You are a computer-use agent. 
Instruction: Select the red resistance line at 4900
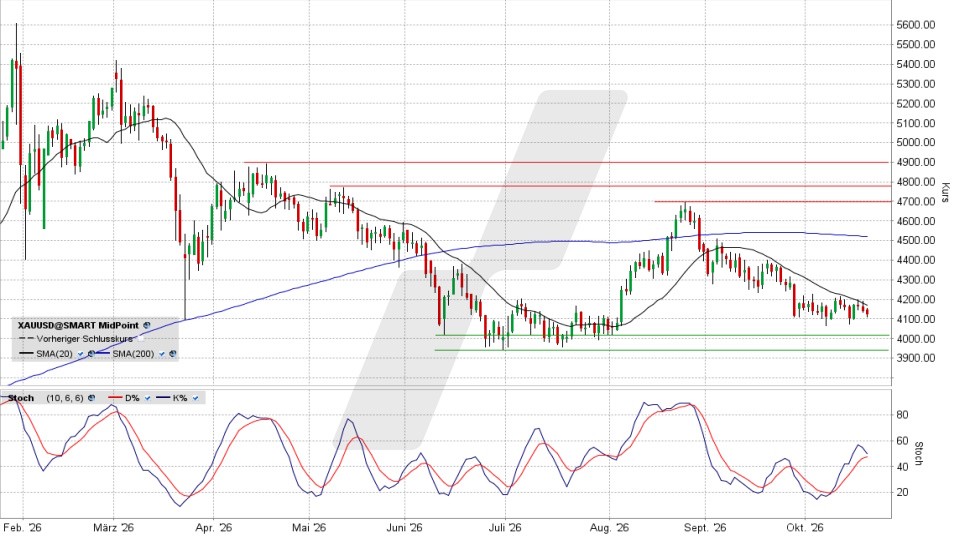pos(566,162)
